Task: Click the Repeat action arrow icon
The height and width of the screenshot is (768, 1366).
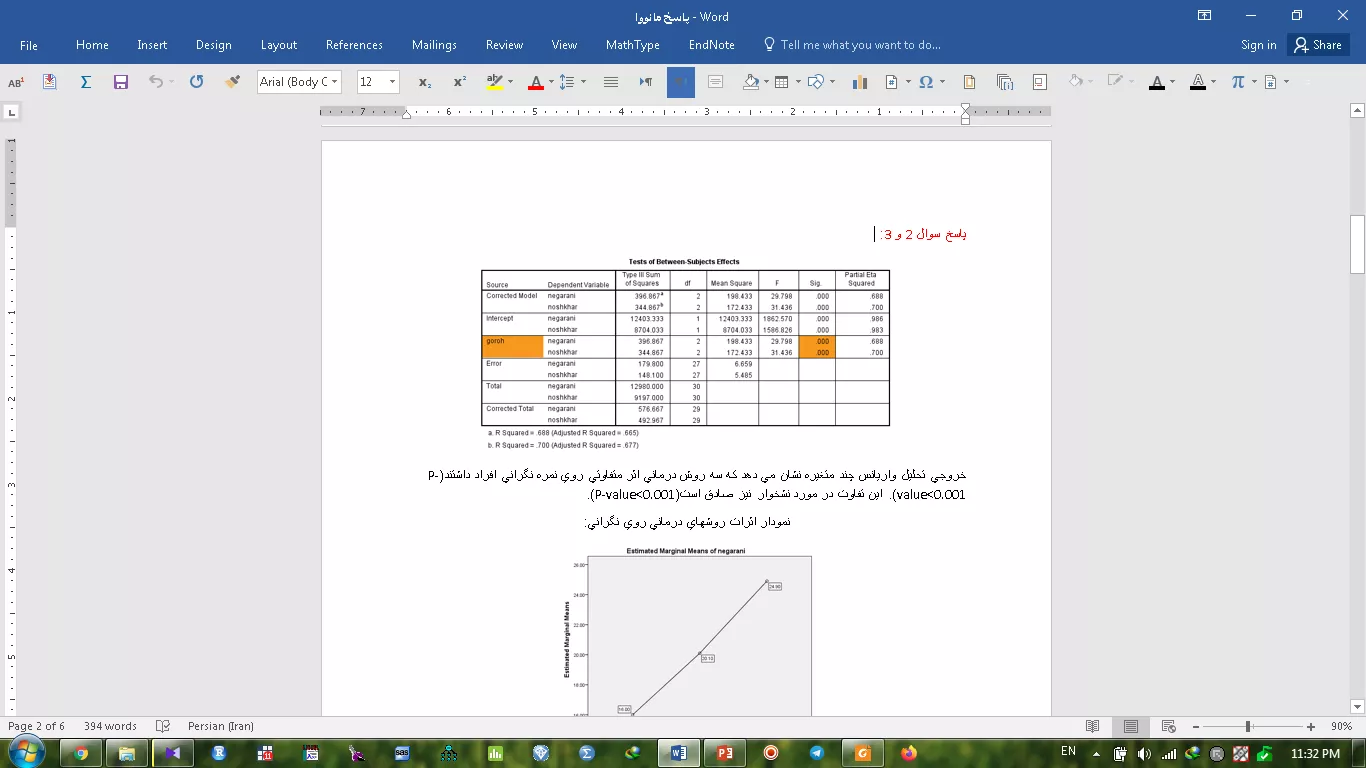Action: (x=196, y=82)
